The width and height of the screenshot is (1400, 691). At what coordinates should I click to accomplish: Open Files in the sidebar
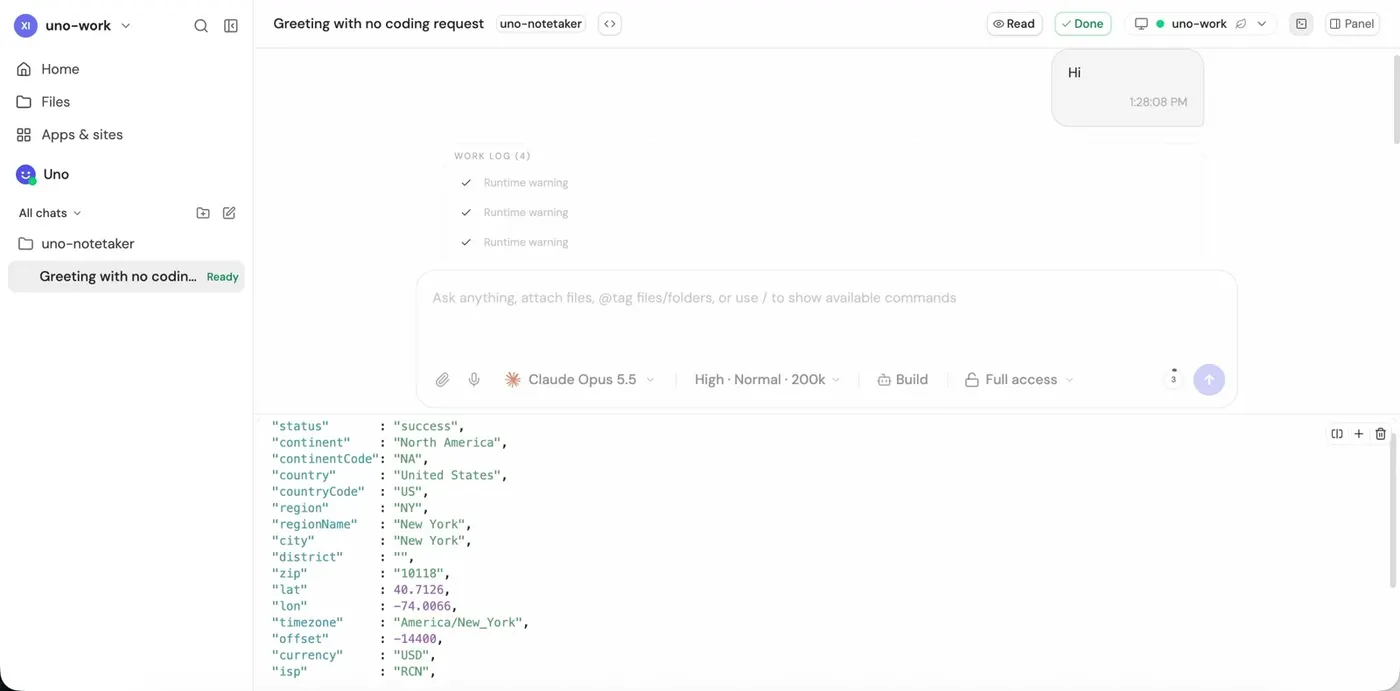[x=55, y=102]
